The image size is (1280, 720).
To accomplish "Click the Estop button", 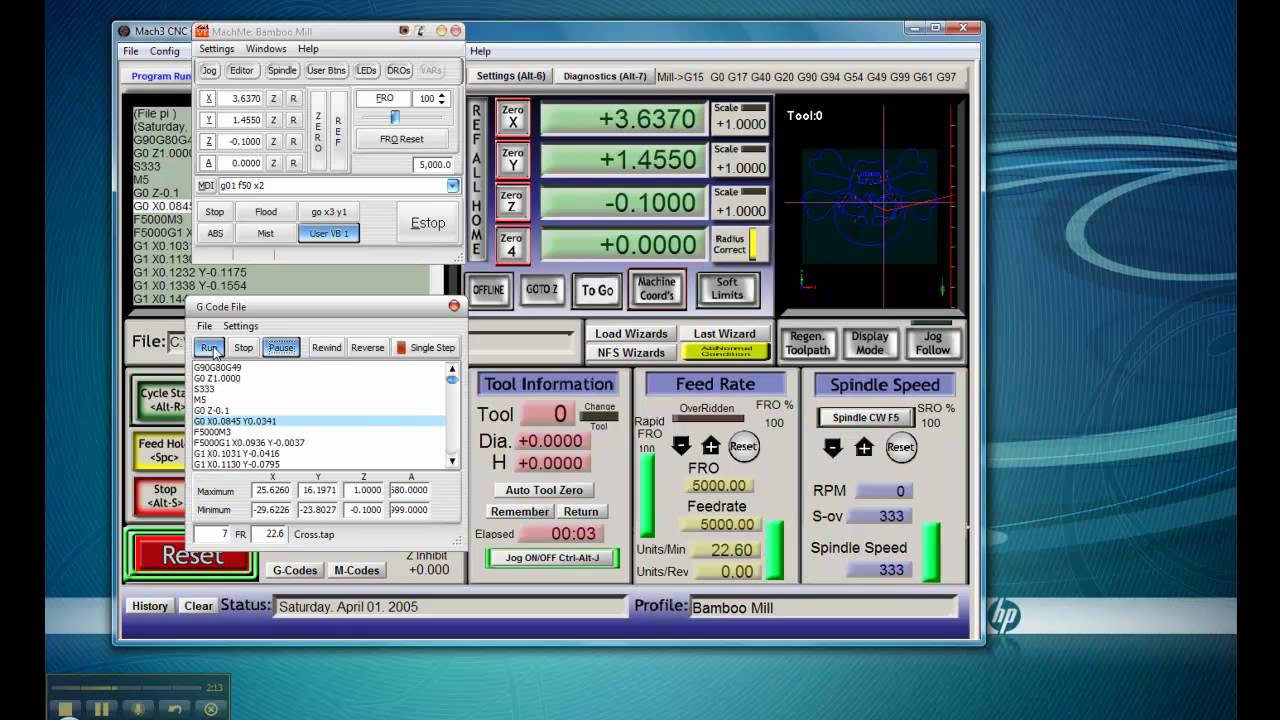I will [428, 223].
